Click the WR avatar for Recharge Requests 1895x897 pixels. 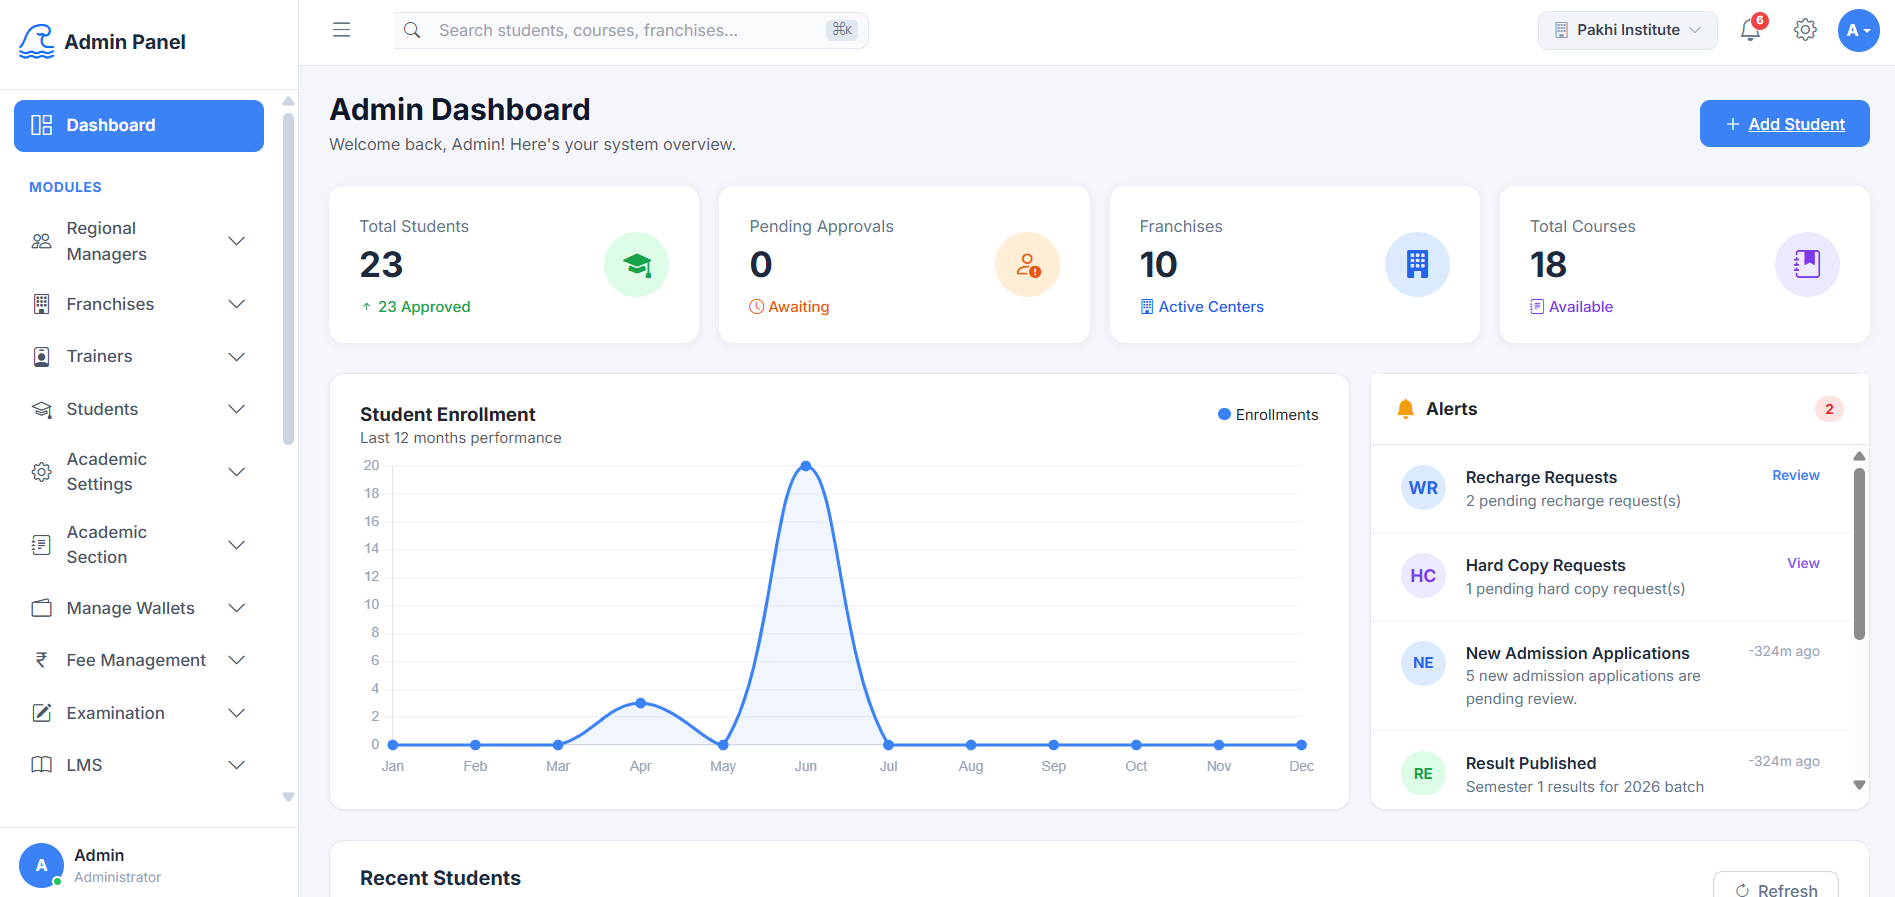pos(1423,488)
